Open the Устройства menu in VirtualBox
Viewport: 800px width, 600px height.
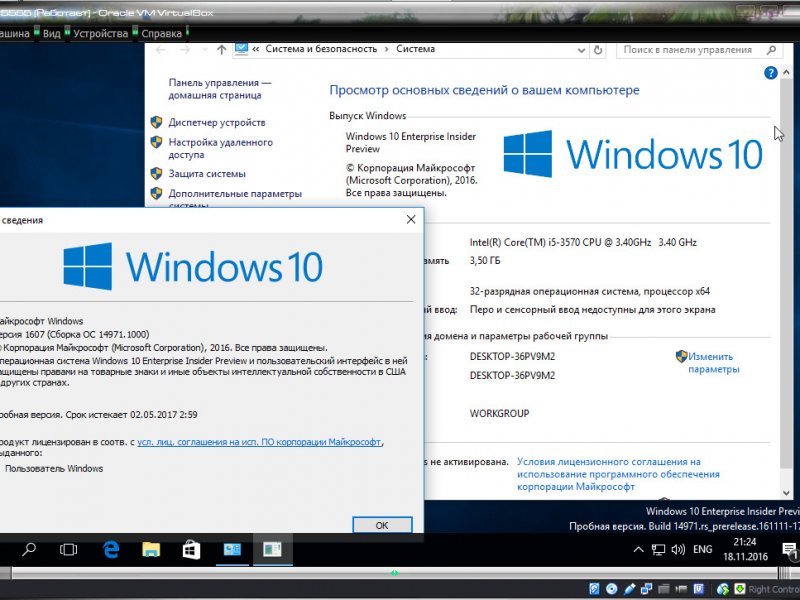point(100,33)
